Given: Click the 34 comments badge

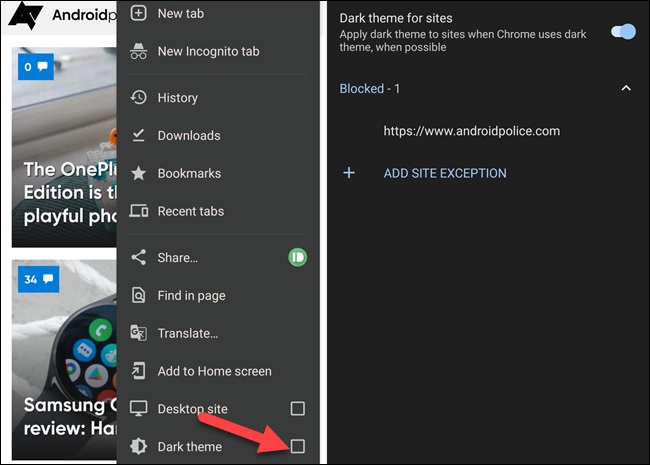Looking at the screenshot, I should coord(38,279).
